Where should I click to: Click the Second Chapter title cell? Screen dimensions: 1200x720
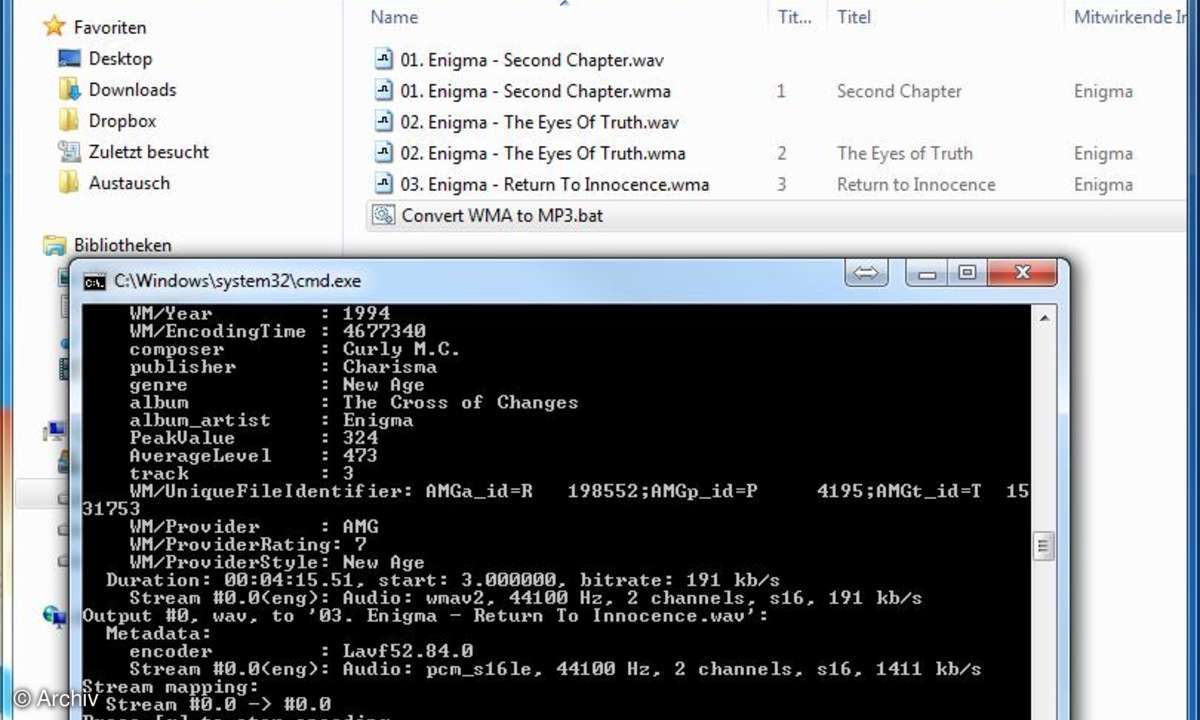click(899, 90)
